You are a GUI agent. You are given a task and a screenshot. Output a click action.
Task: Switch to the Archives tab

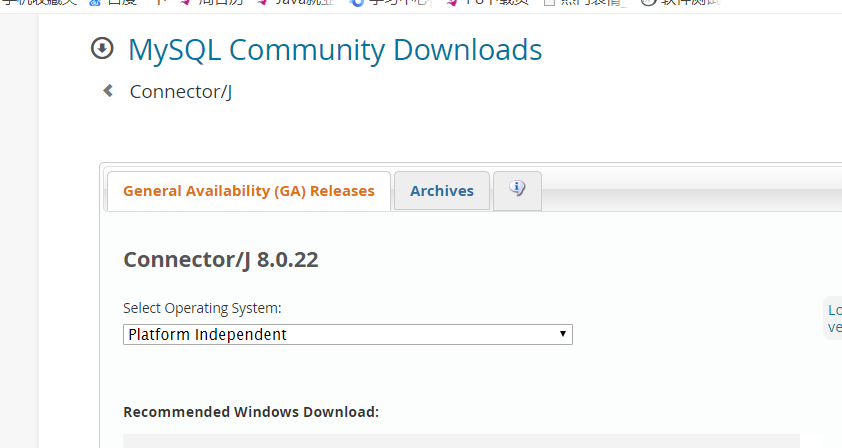442,191
